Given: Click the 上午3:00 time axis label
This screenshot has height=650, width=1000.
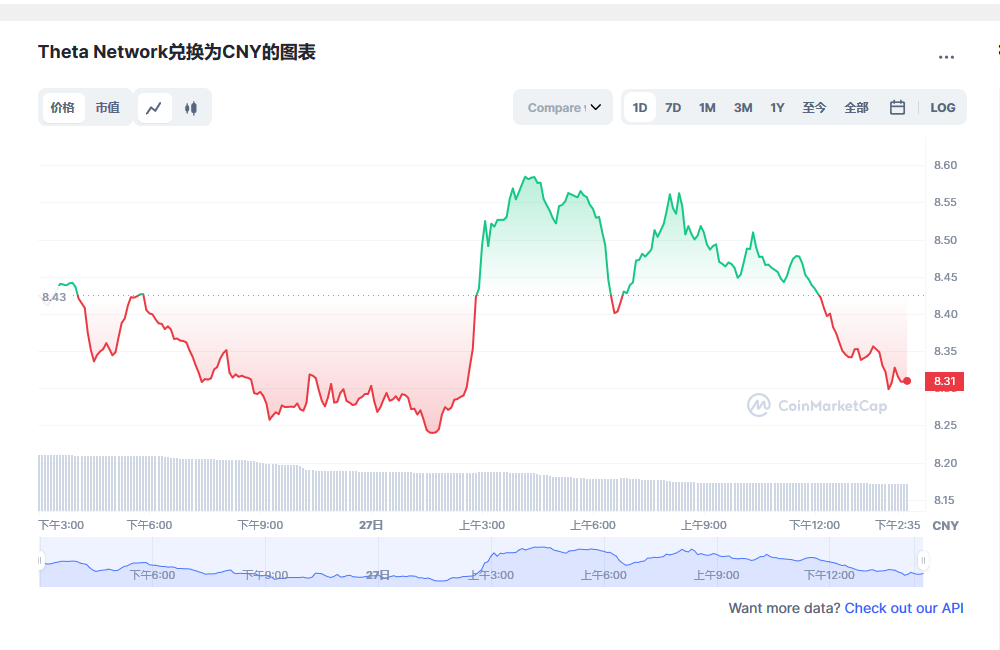Looking at the screenshot, I should pos(482,526).
